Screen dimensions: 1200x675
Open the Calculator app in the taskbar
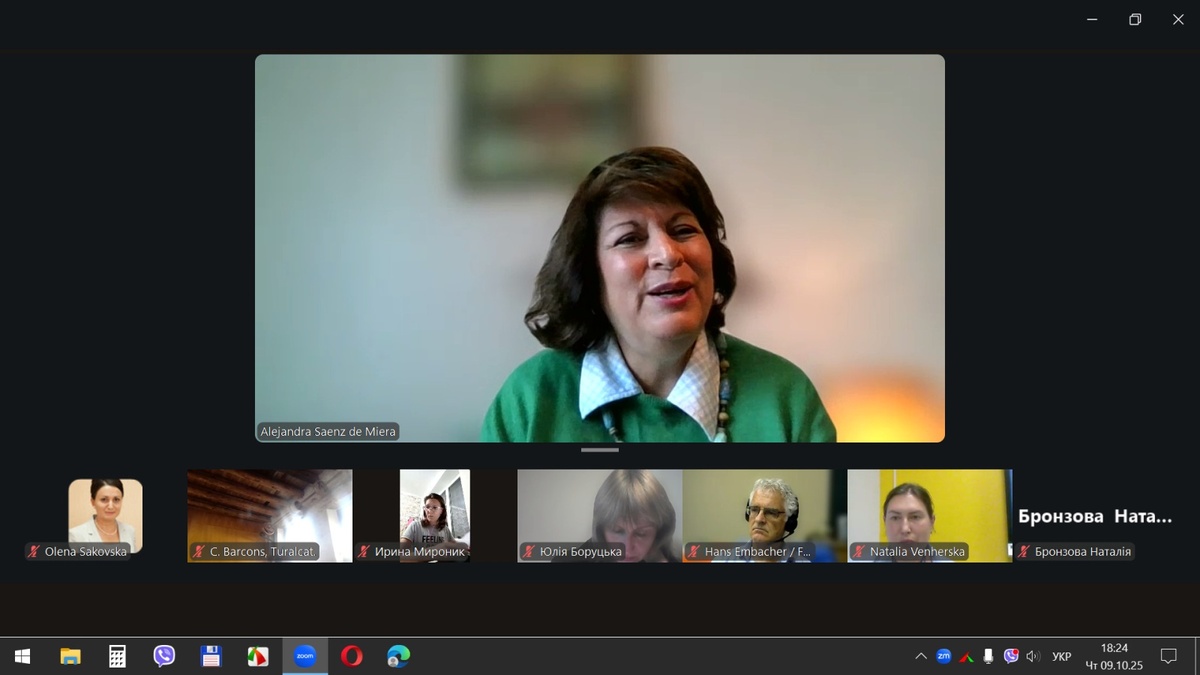[117, 656]
